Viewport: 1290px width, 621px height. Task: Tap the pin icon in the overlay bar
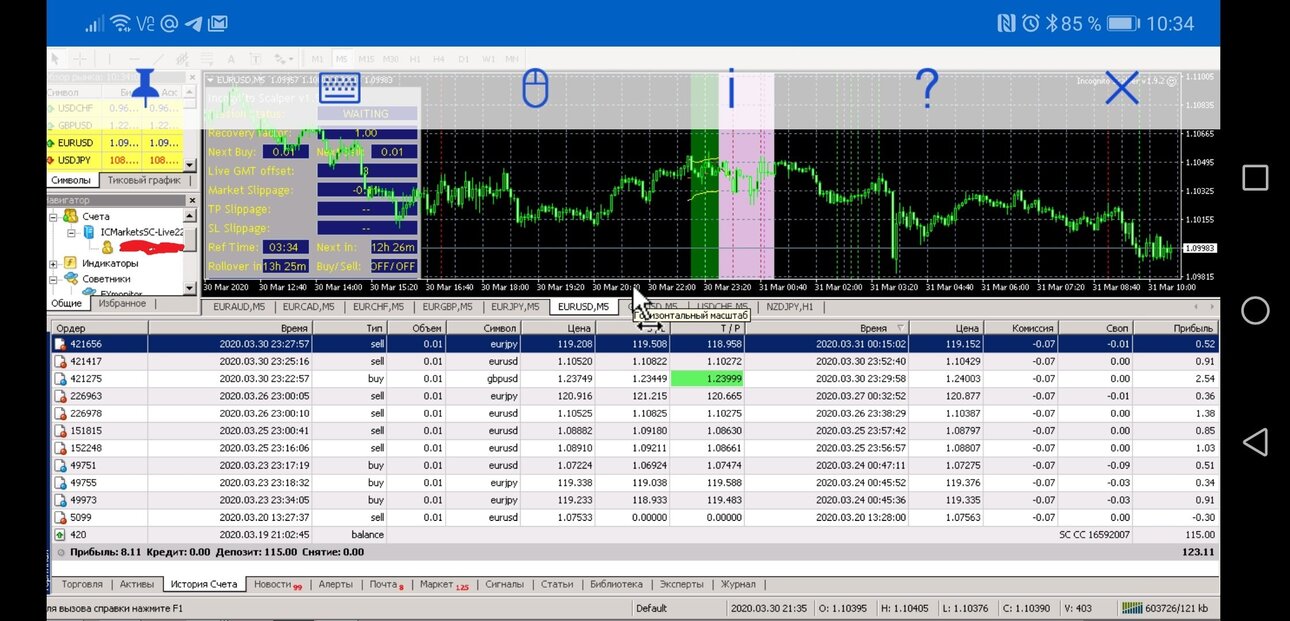click(x=147, y=88)
